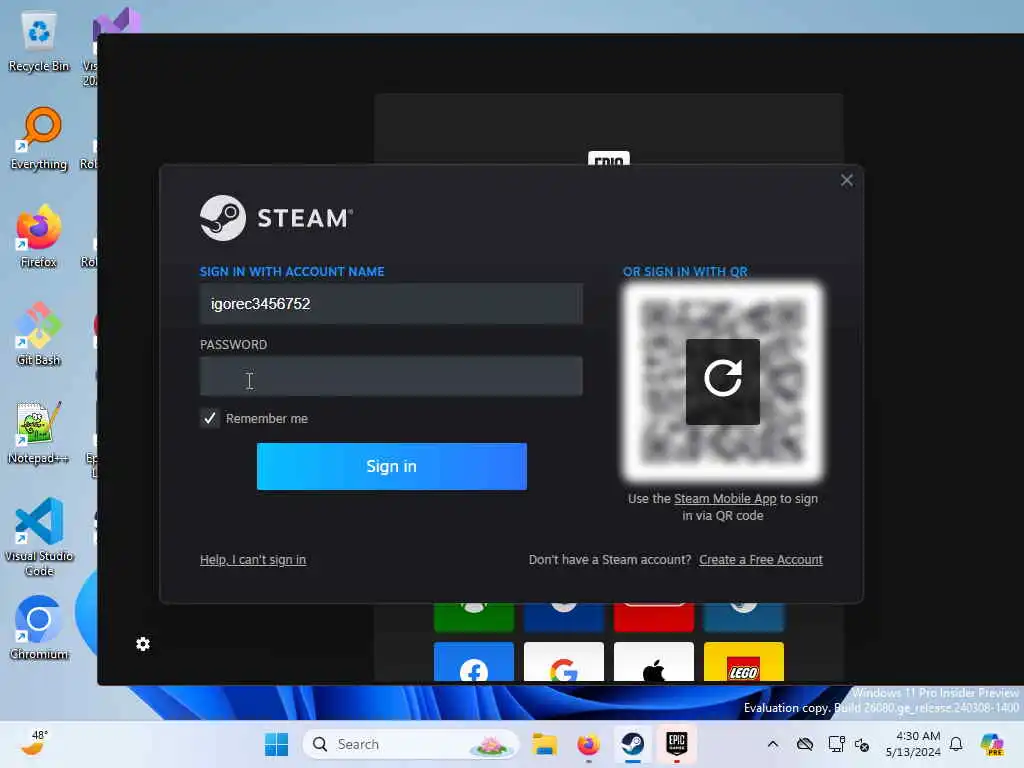This screenshot has height=768, width=1024.
Task: Select Facebook login tile in Epic window
Action: point(473,662)
